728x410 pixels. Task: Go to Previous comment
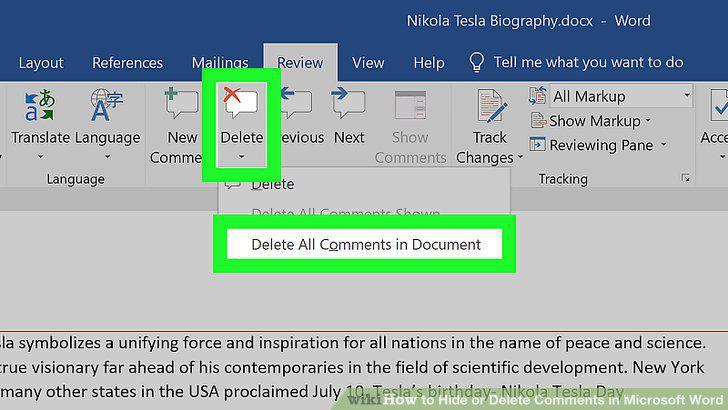pos(301,116)
